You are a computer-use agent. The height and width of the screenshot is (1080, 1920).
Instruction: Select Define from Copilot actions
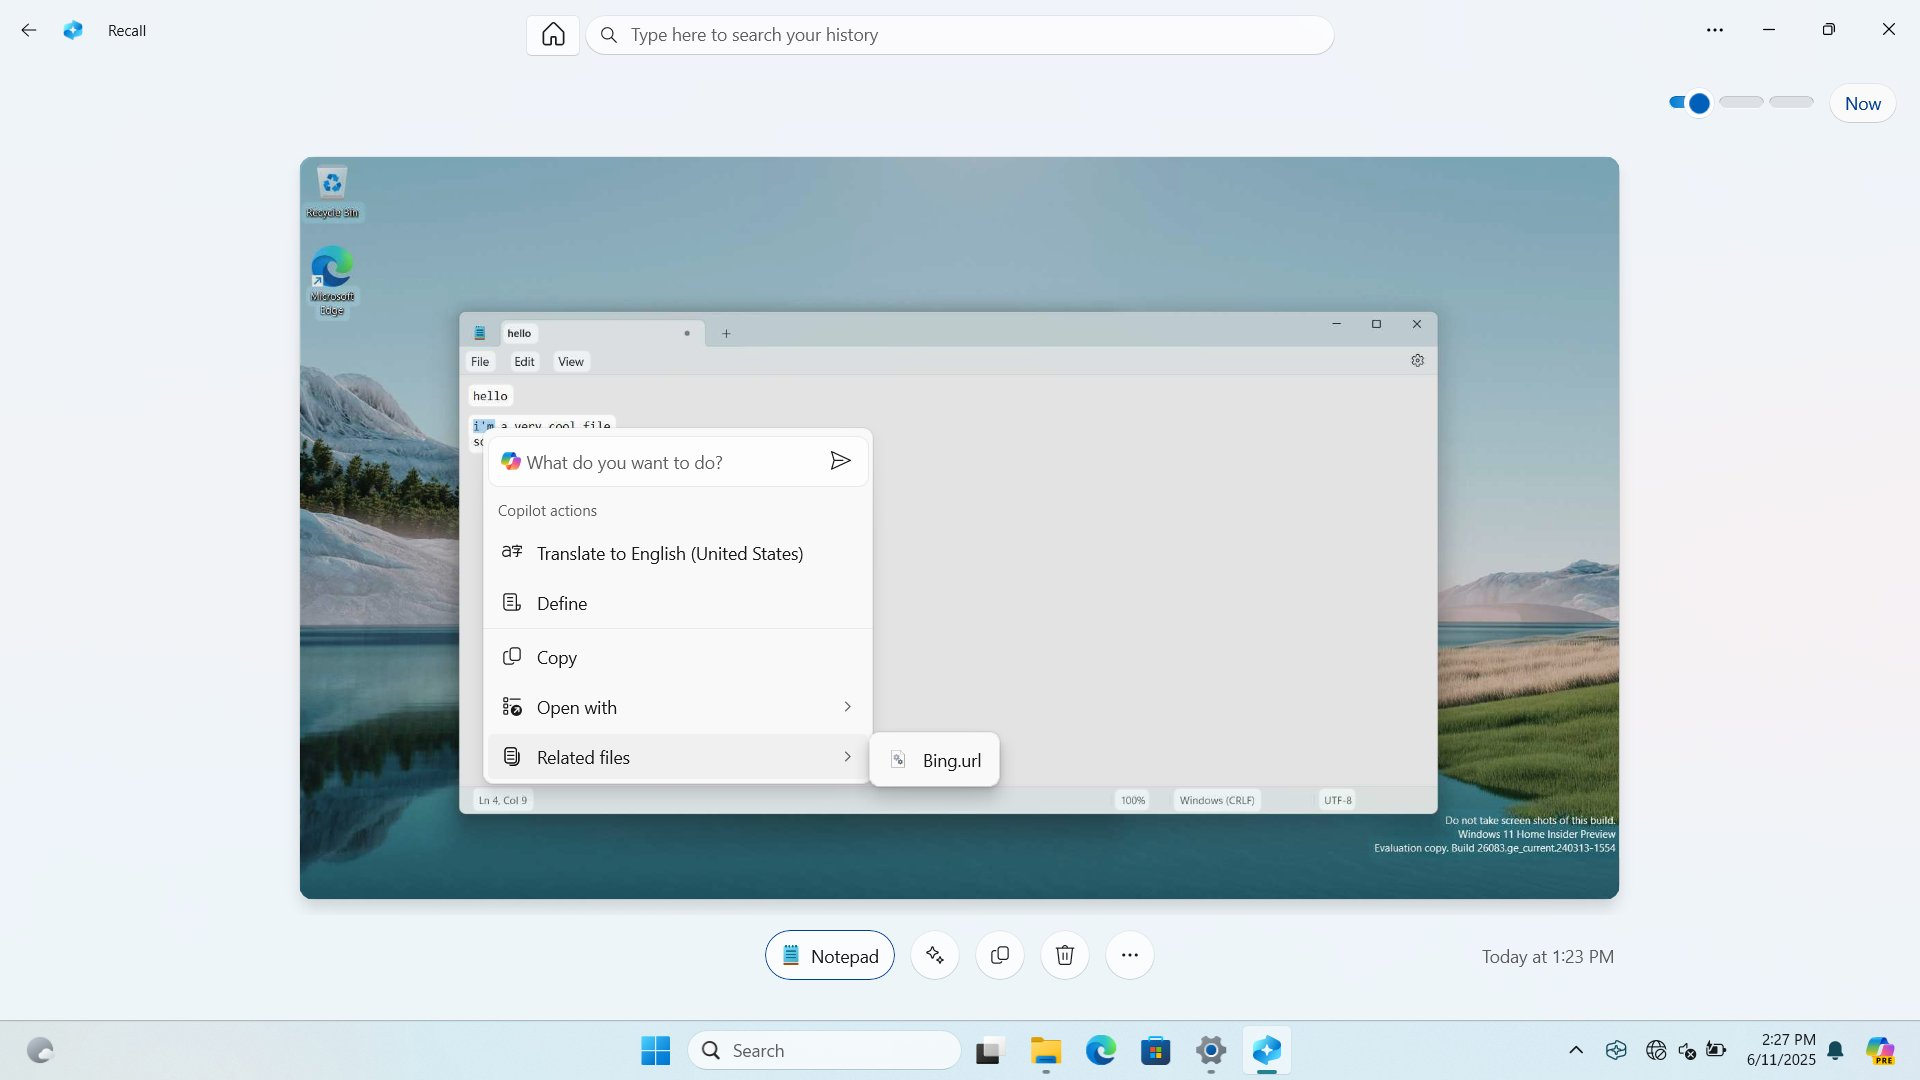[x=562, y=603]
